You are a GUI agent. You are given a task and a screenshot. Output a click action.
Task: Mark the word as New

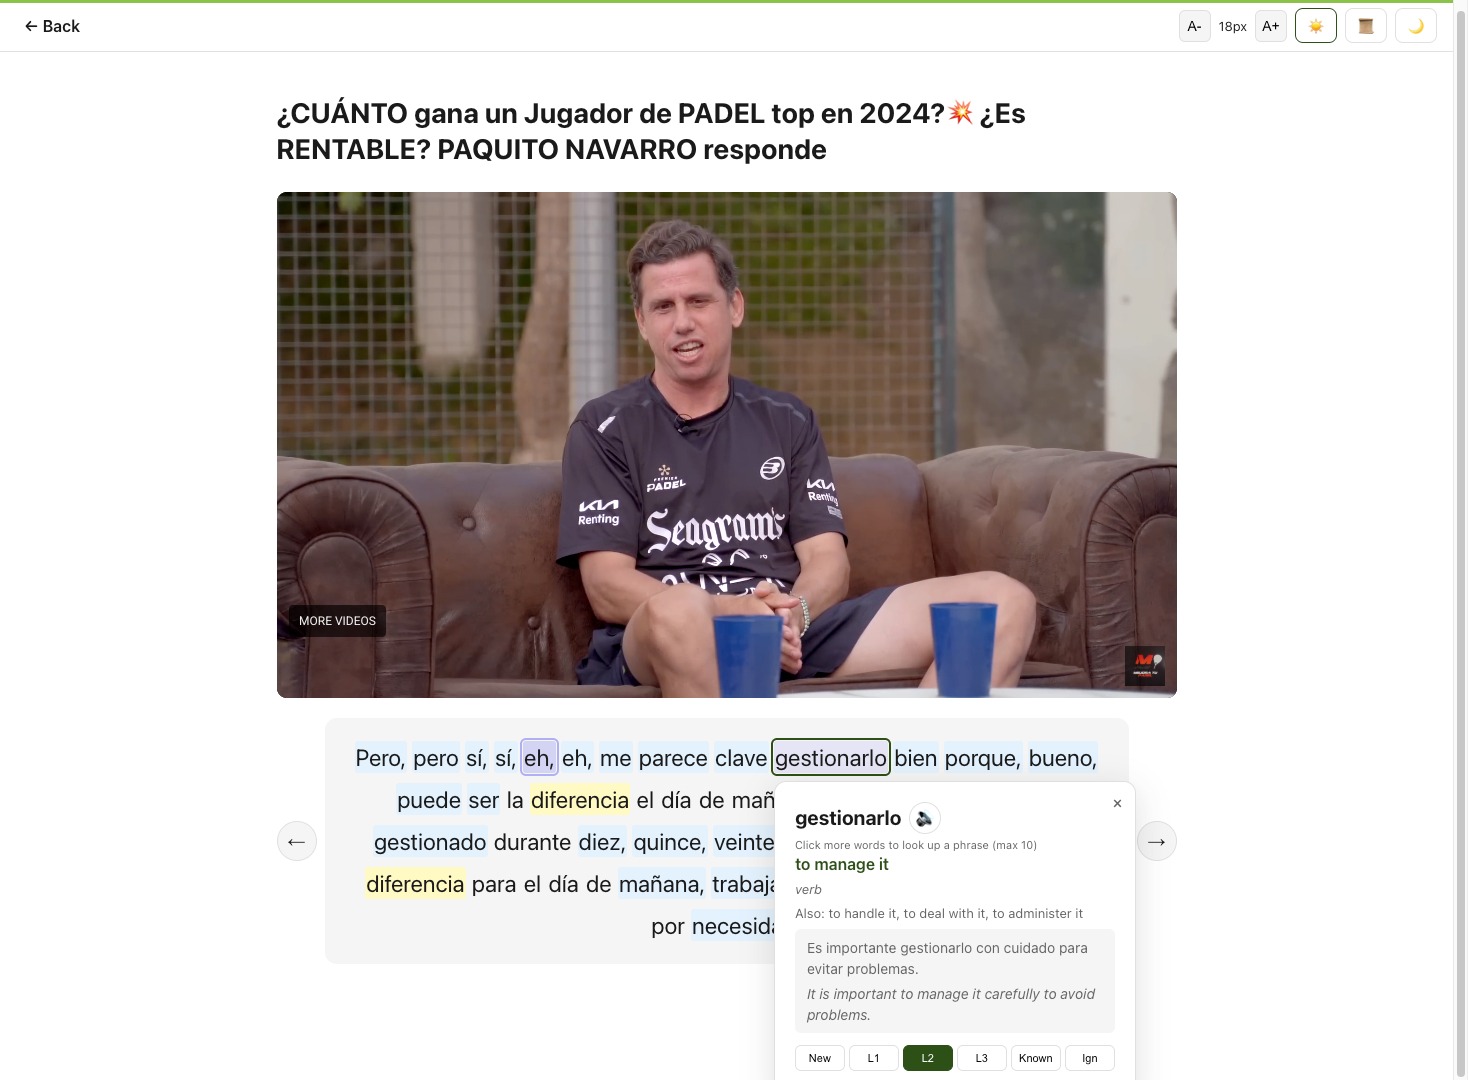[819, 1058]
